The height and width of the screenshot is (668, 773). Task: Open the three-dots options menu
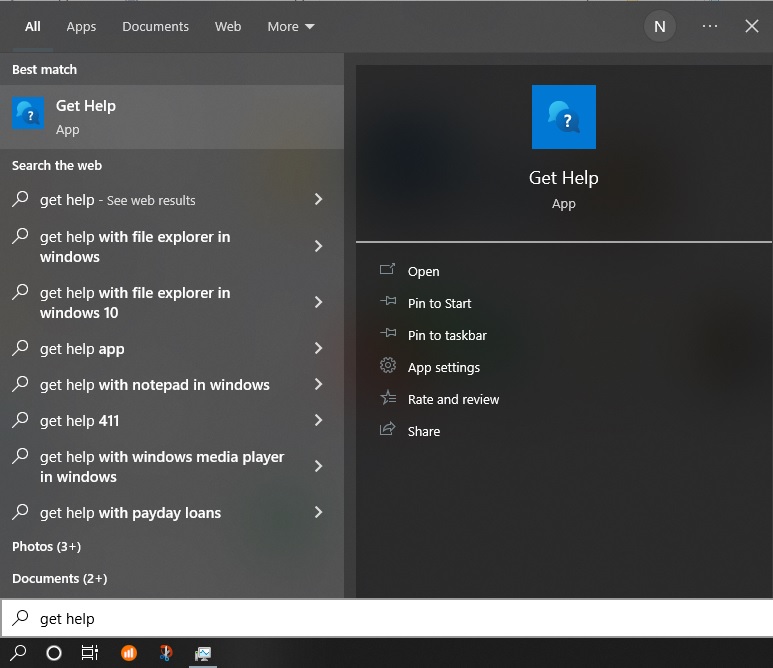(710, 26)
